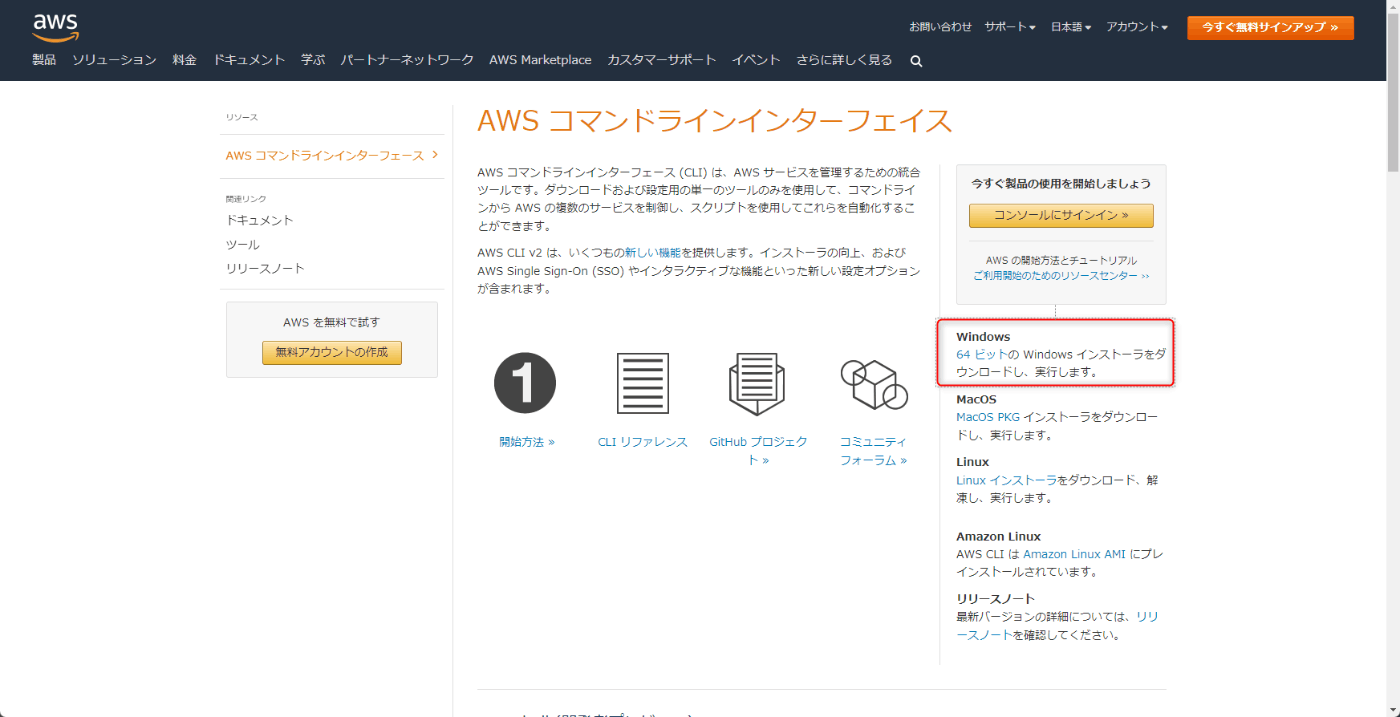This screenshot has width=1400, height=717.
Task: Open the イベント menu item
Action: pyautogui.click(x=756, y=60)
